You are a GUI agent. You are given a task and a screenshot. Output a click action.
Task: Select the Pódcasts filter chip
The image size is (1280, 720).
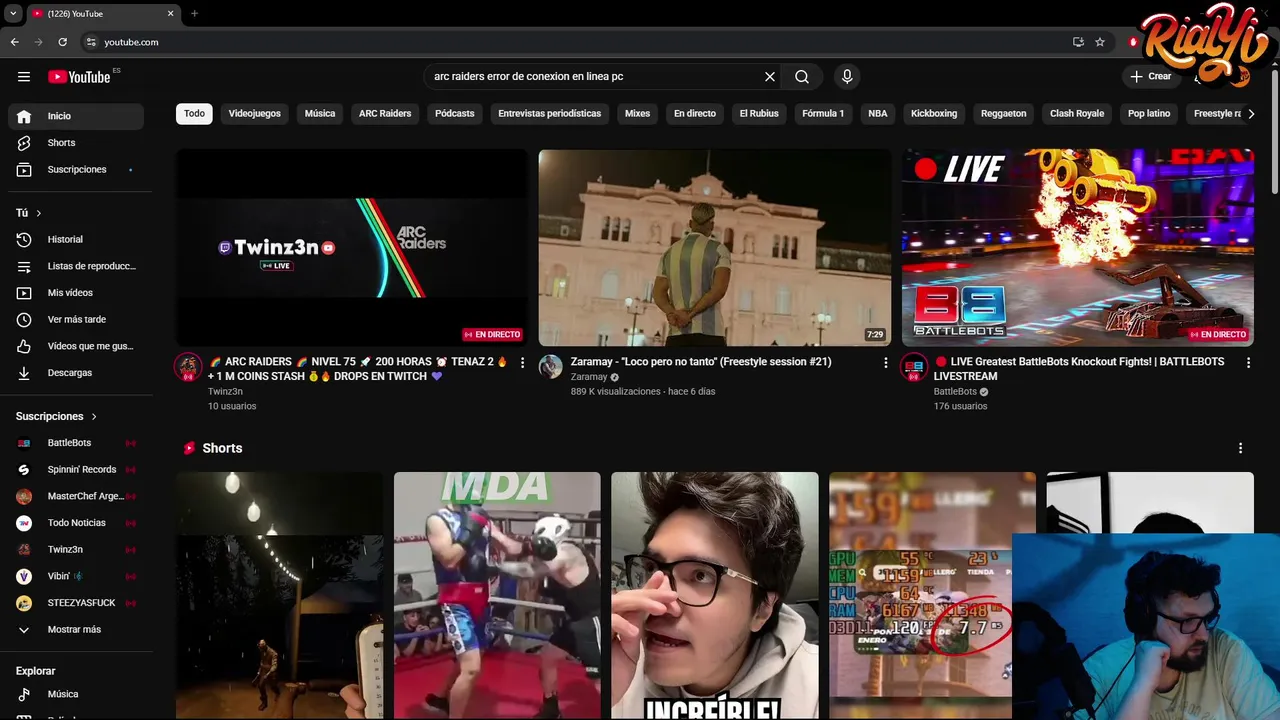point(455,114)
